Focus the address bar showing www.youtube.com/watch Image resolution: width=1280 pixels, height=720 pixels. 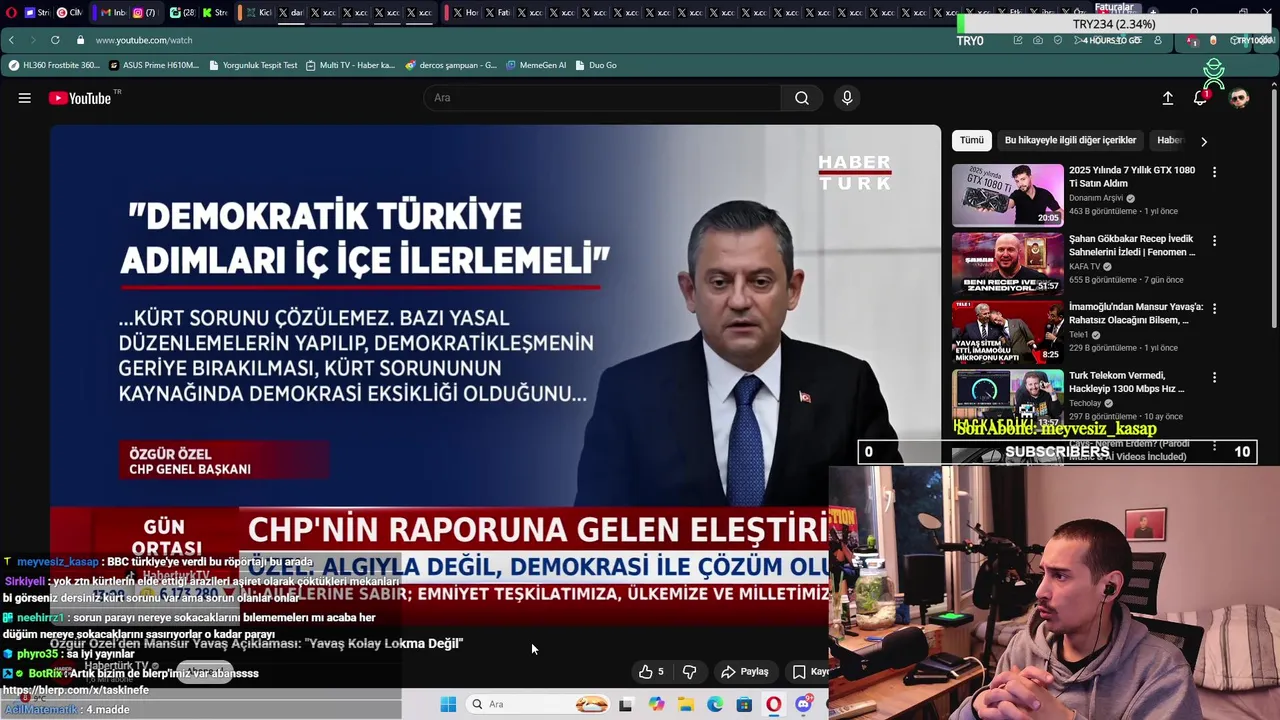(144, 40)
